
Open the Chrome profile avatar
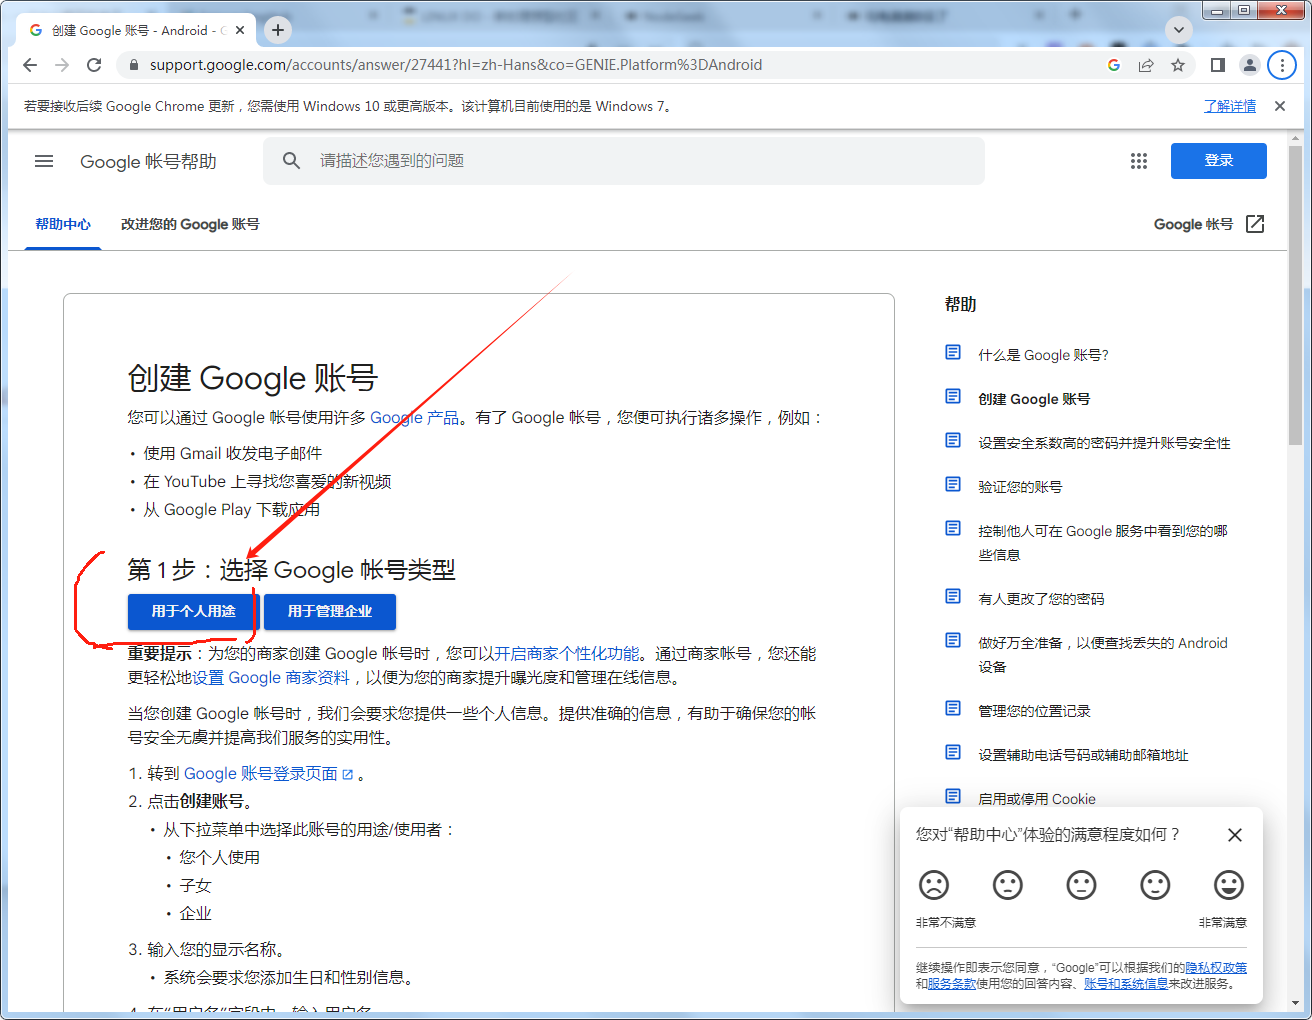pos(1249,65)
